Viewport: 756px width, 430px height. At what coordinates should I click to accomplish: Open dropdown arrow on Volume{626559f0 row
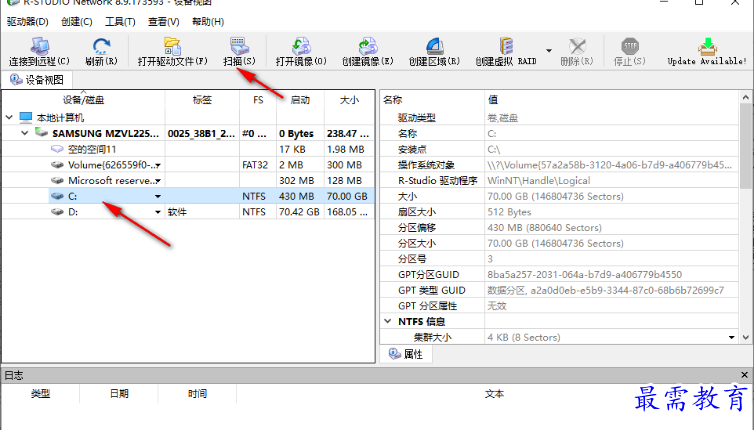(x=158, y=165)
